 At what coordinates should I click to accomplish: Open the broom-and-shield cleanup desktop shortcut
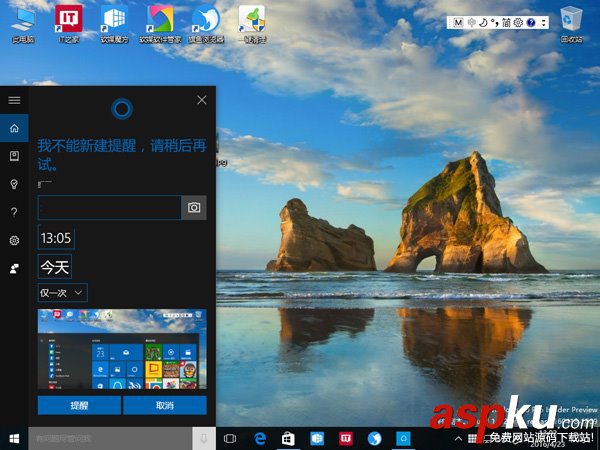pyautogui.click(x=252, y=24)
